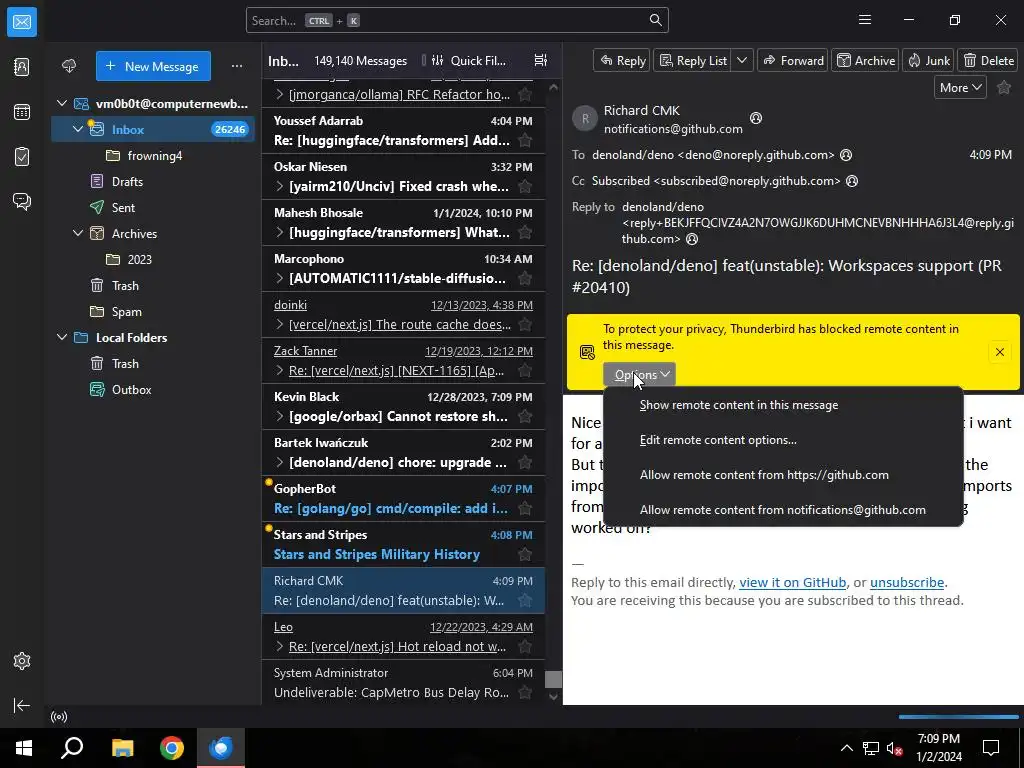Viewport: 1024px width, 768px height.
Task: Choose Edit remote content options
Action: [x=783, y=440]
